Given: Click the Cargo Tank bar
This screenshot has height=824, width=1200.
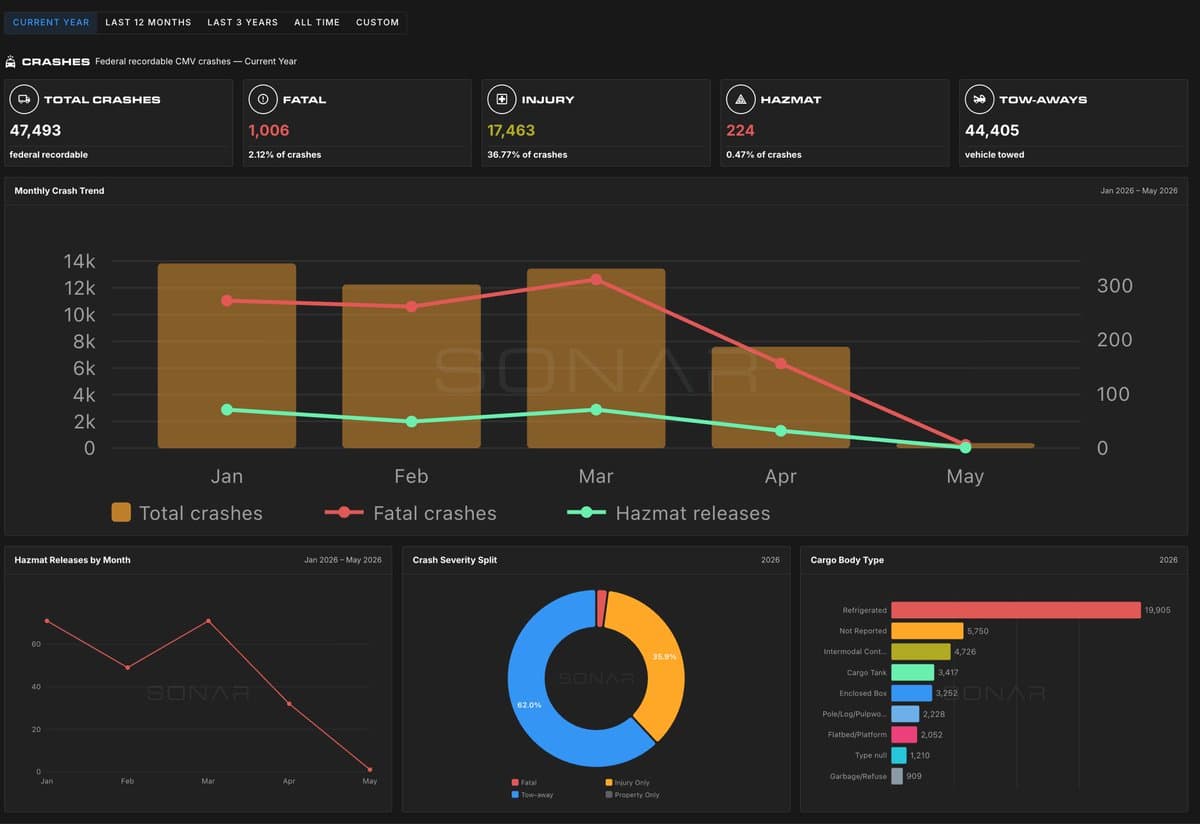Looking at the screenshot, I should pos(912,673).
